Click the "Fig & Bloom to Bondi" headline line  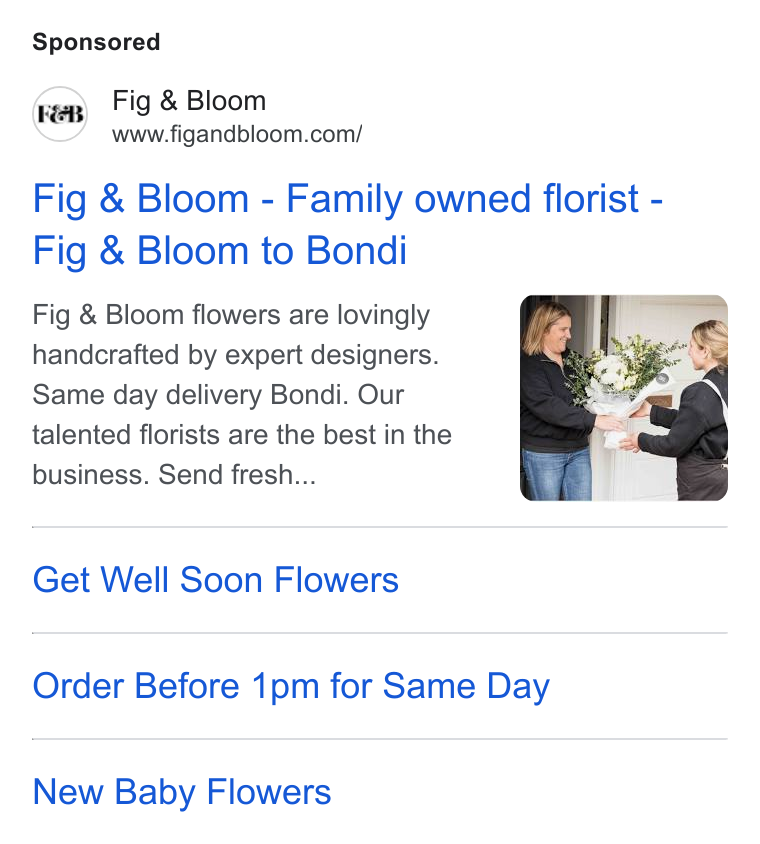(x=220, y=251)
